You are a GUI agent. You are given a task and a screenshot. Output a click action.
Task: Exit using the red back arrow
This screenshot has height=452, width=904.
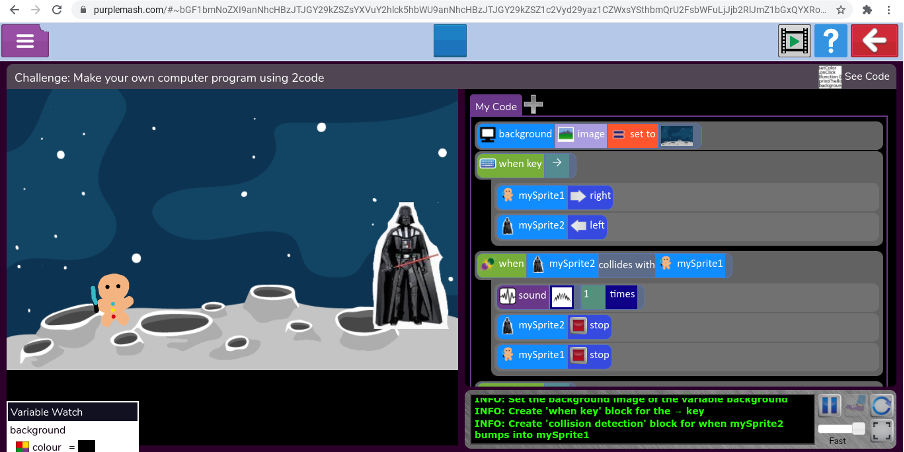click(874, 40)
